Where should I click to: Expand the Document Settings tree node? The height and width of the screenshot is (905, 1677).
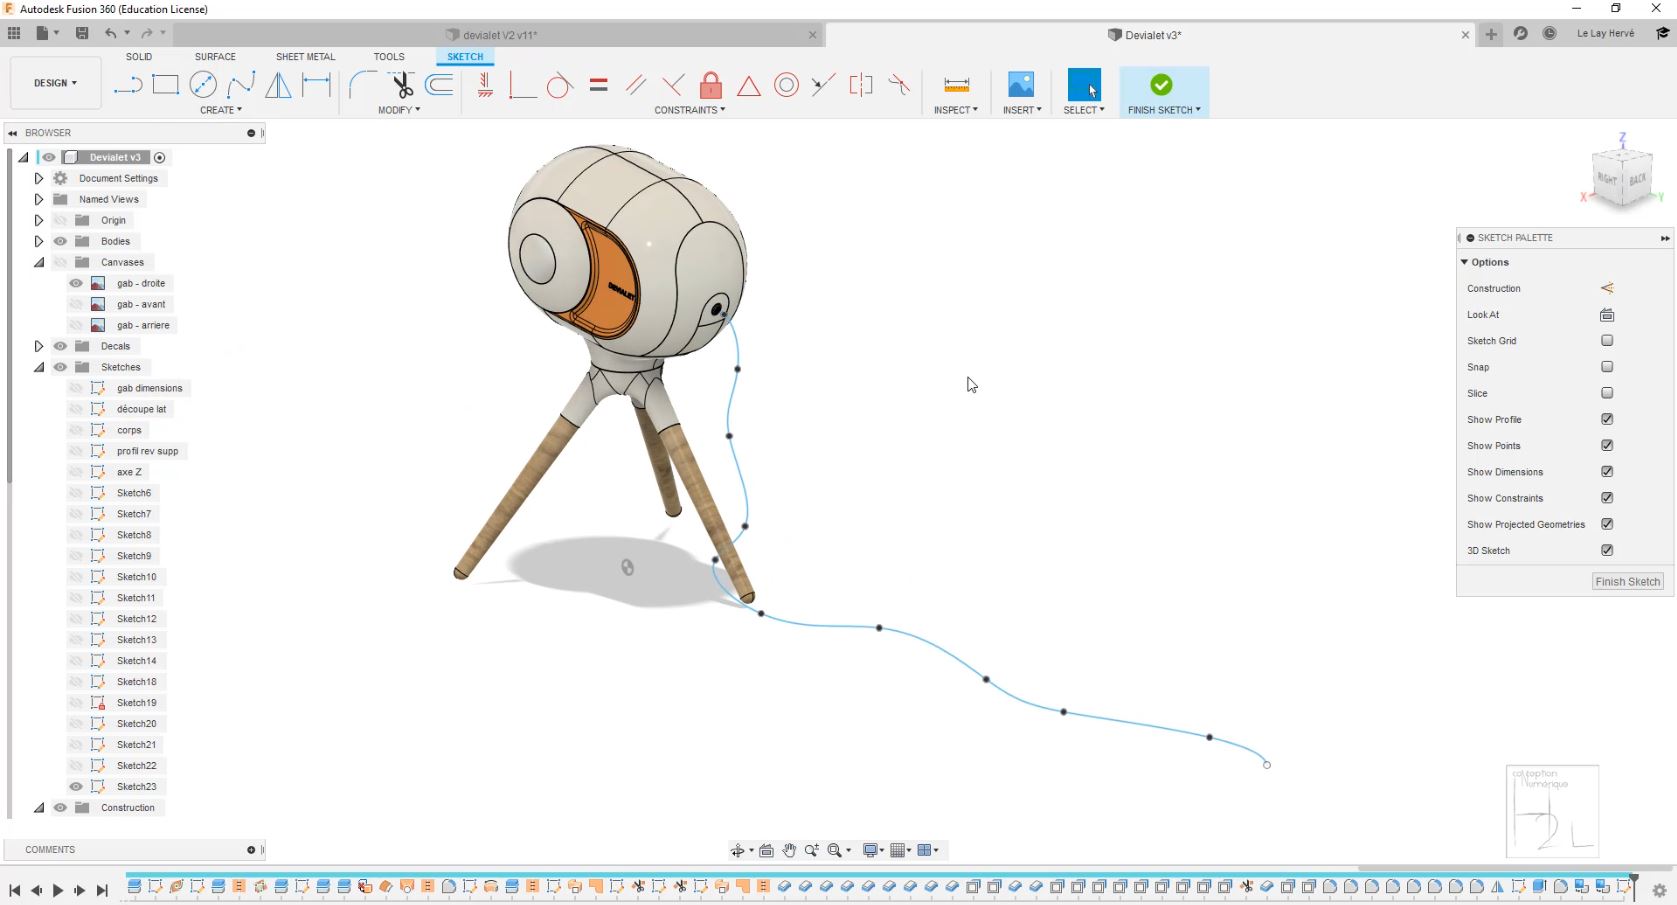39,178
